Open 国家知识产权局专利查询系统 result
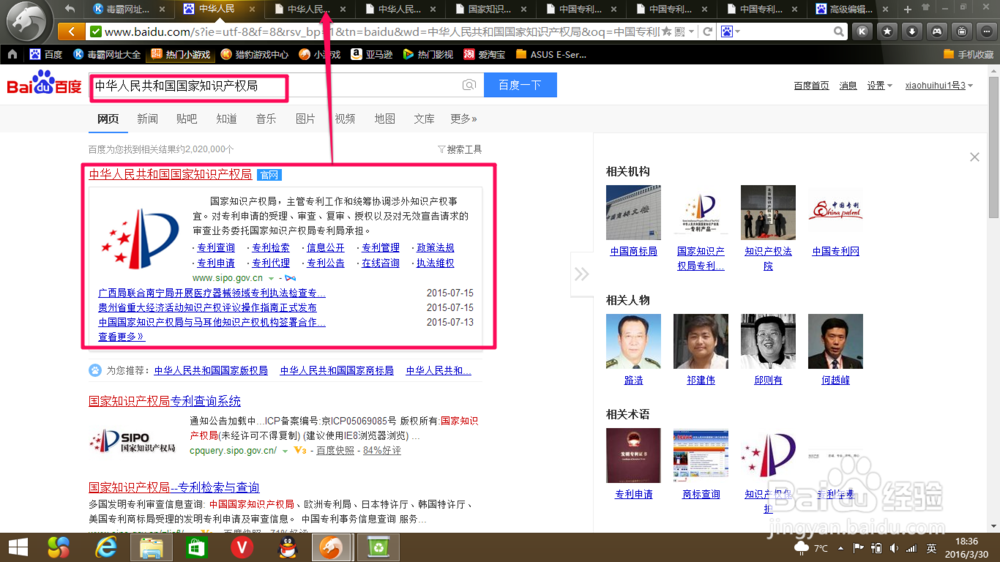 (x=165, y=401)
